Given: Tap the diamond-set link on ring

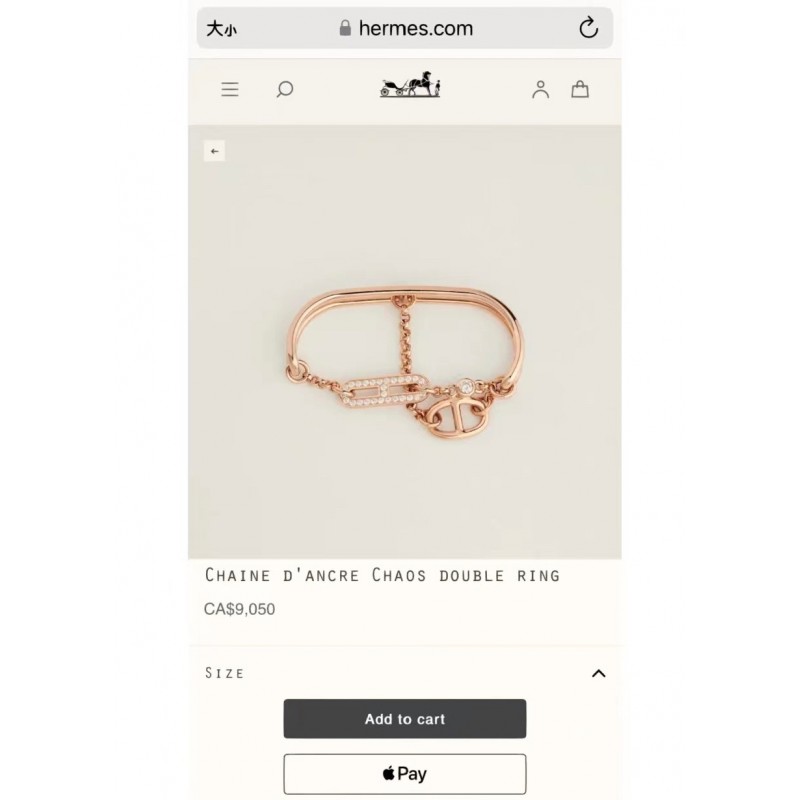Looking at the screenshot, I should [384, 391].
